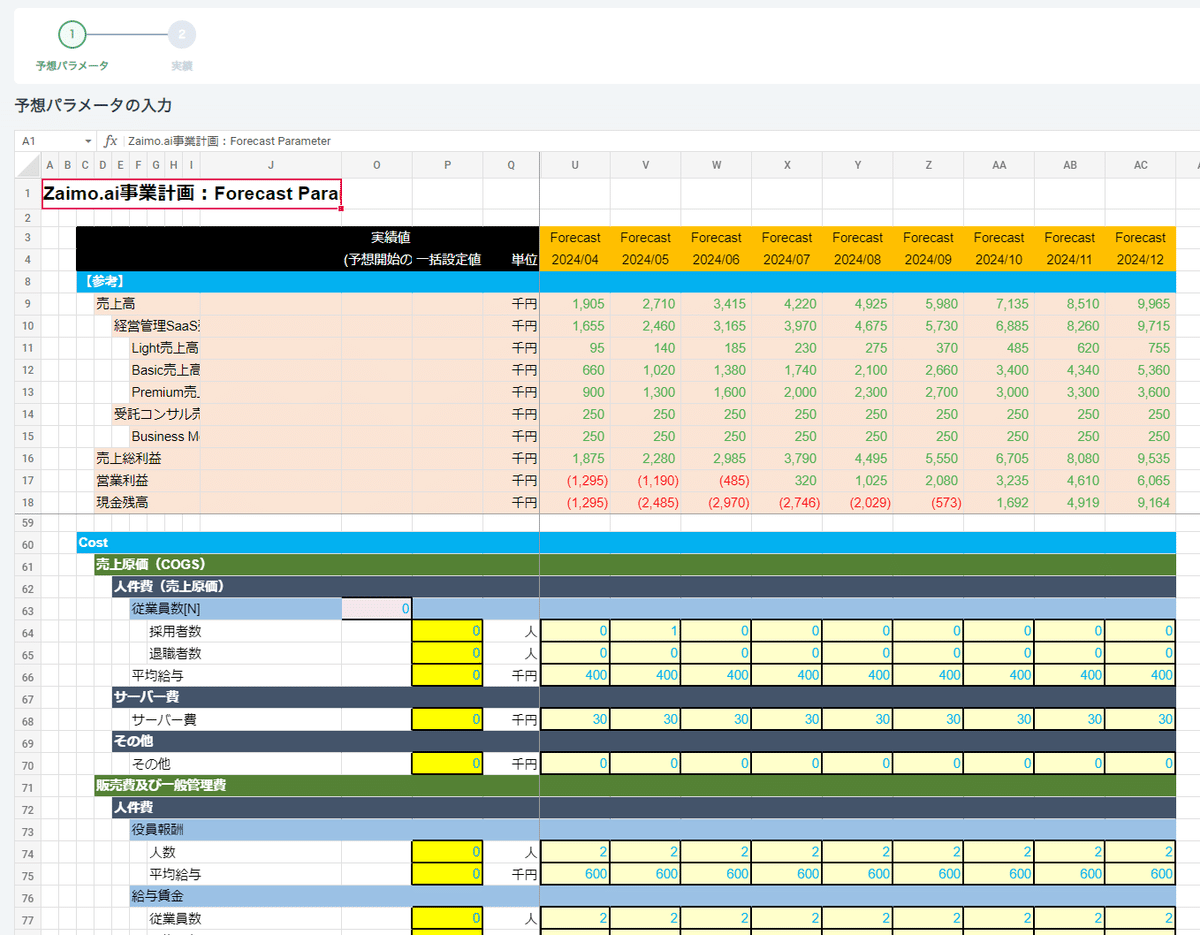Select column AA header

coord(999,165)
